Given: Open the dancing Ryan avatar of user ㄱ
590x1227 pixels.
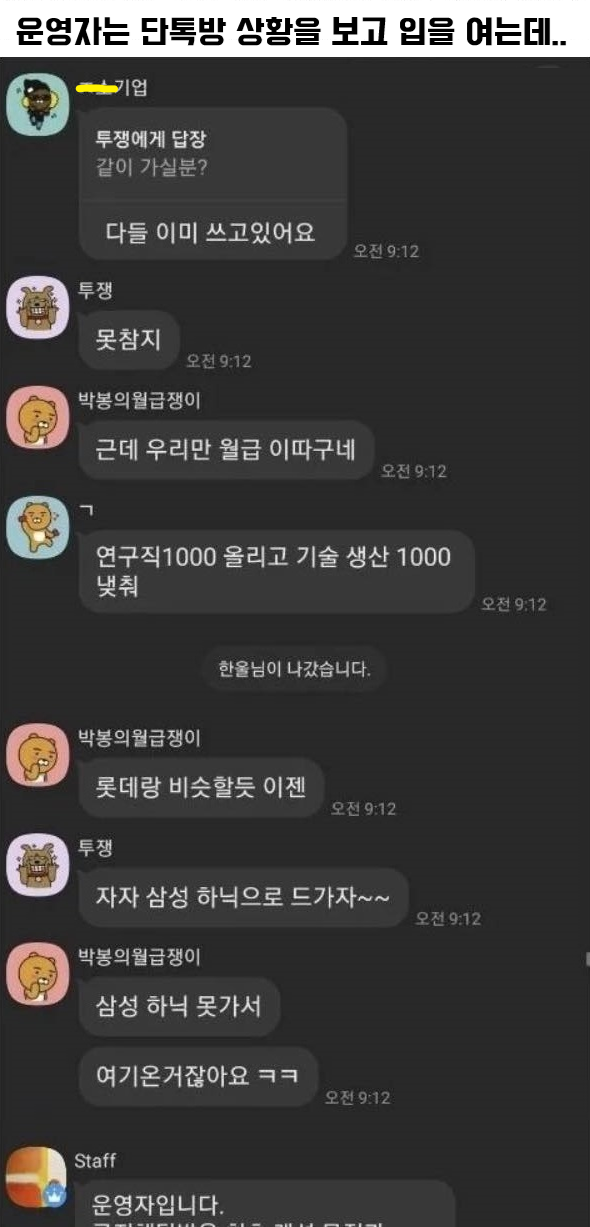Looking at the screenshot, I should [x=37, y=526].
